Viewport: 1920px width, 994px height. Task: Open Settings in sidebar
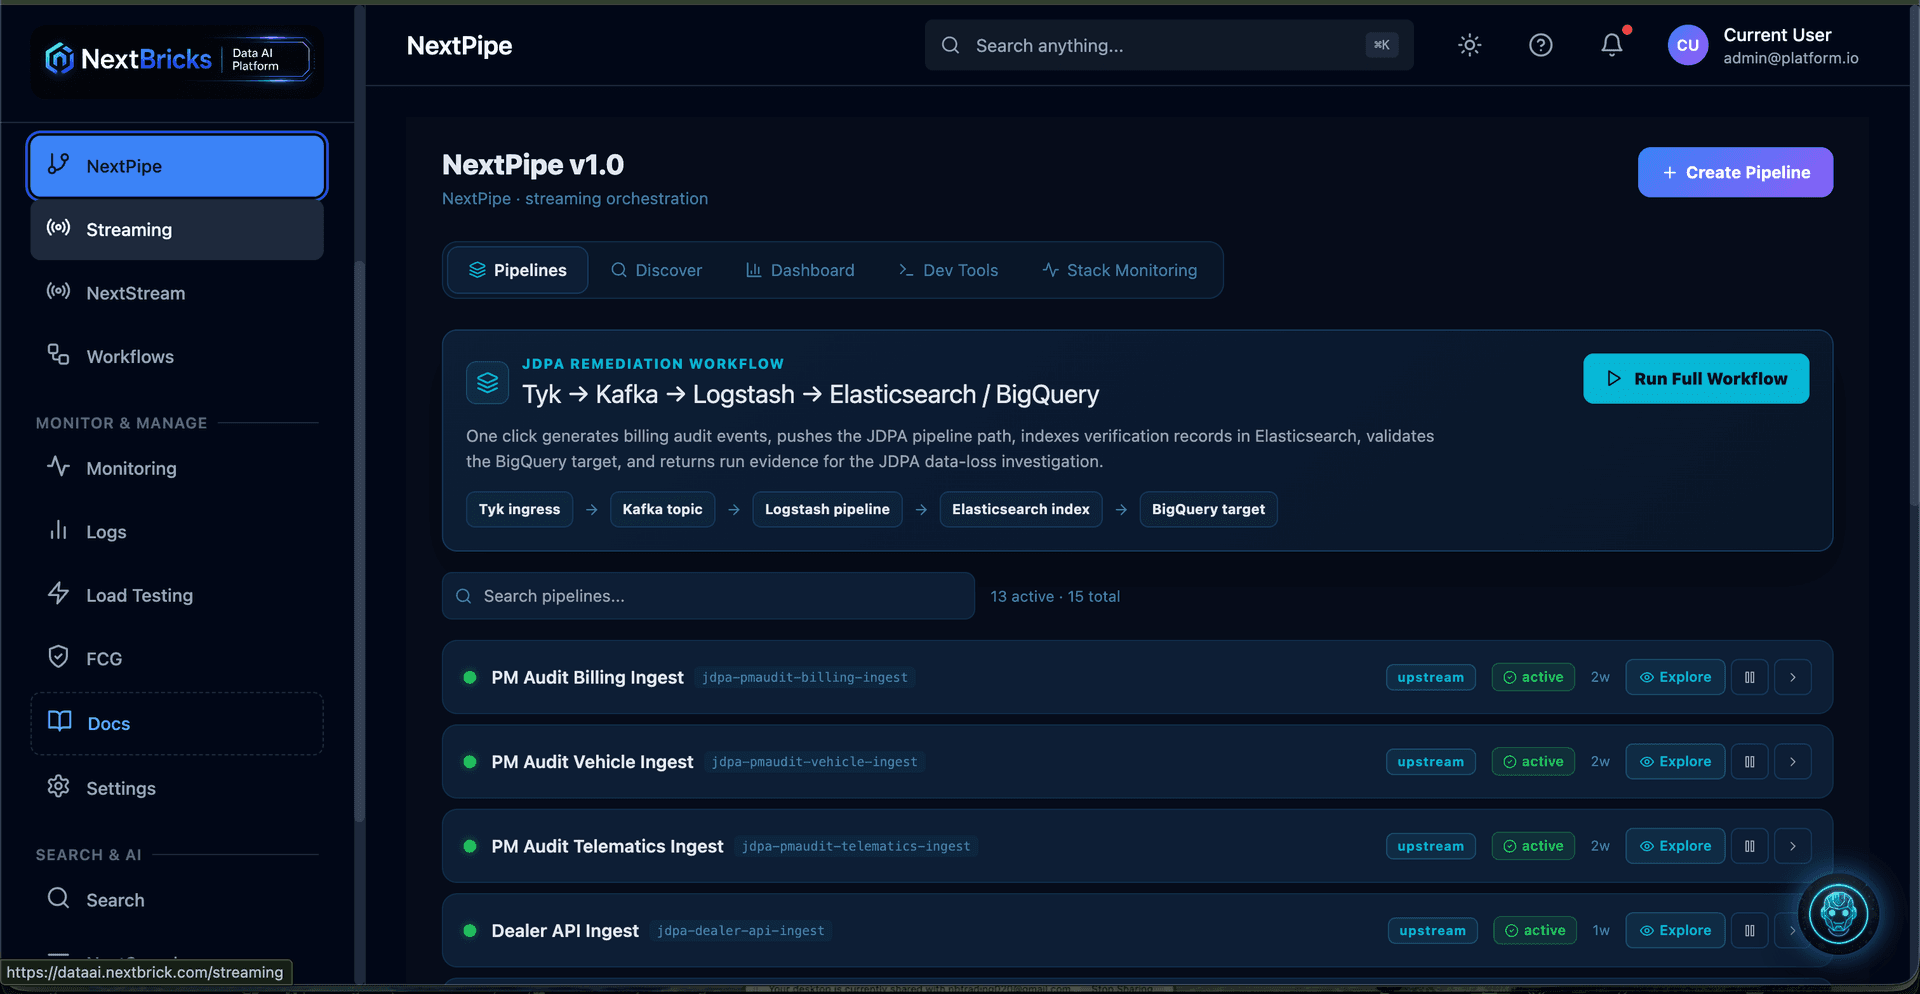[177, 788]
